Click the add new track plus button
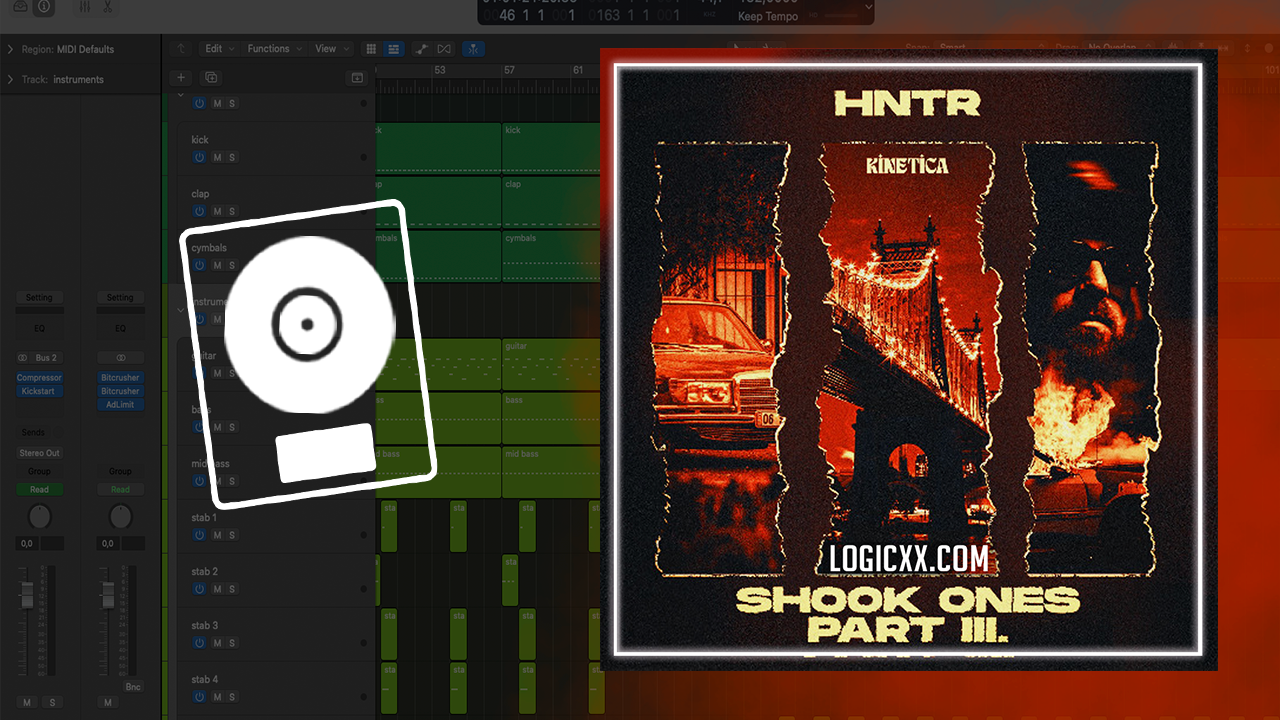This screenshot has height=720, width=1280. click(x=180, y=77)
